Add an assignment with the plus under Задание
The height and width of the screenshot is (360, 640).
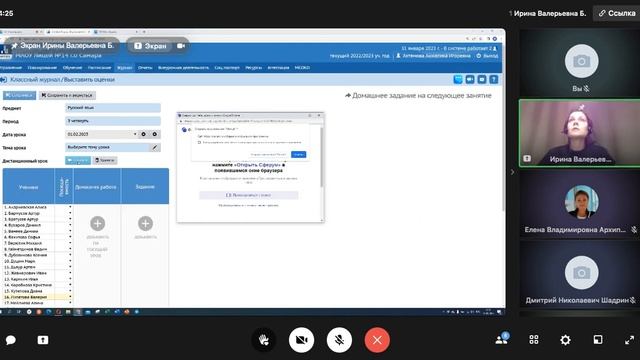point(145,223)
